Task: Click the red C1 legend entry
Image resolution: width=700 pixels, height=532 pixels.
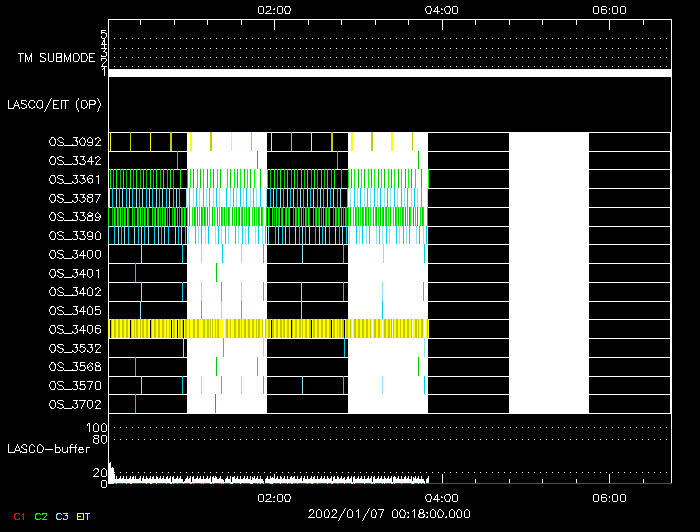Action: coord(18,514)
